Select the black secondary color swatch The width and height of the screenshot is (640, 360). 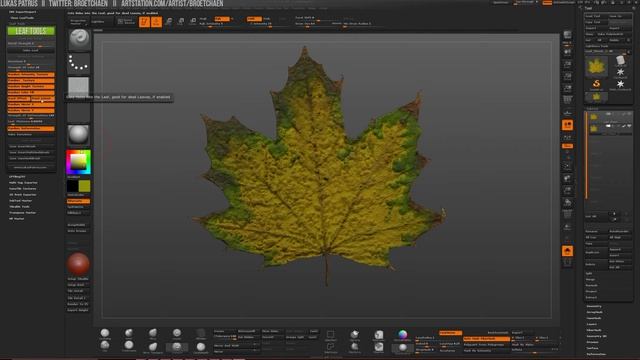tap(72, 186)
